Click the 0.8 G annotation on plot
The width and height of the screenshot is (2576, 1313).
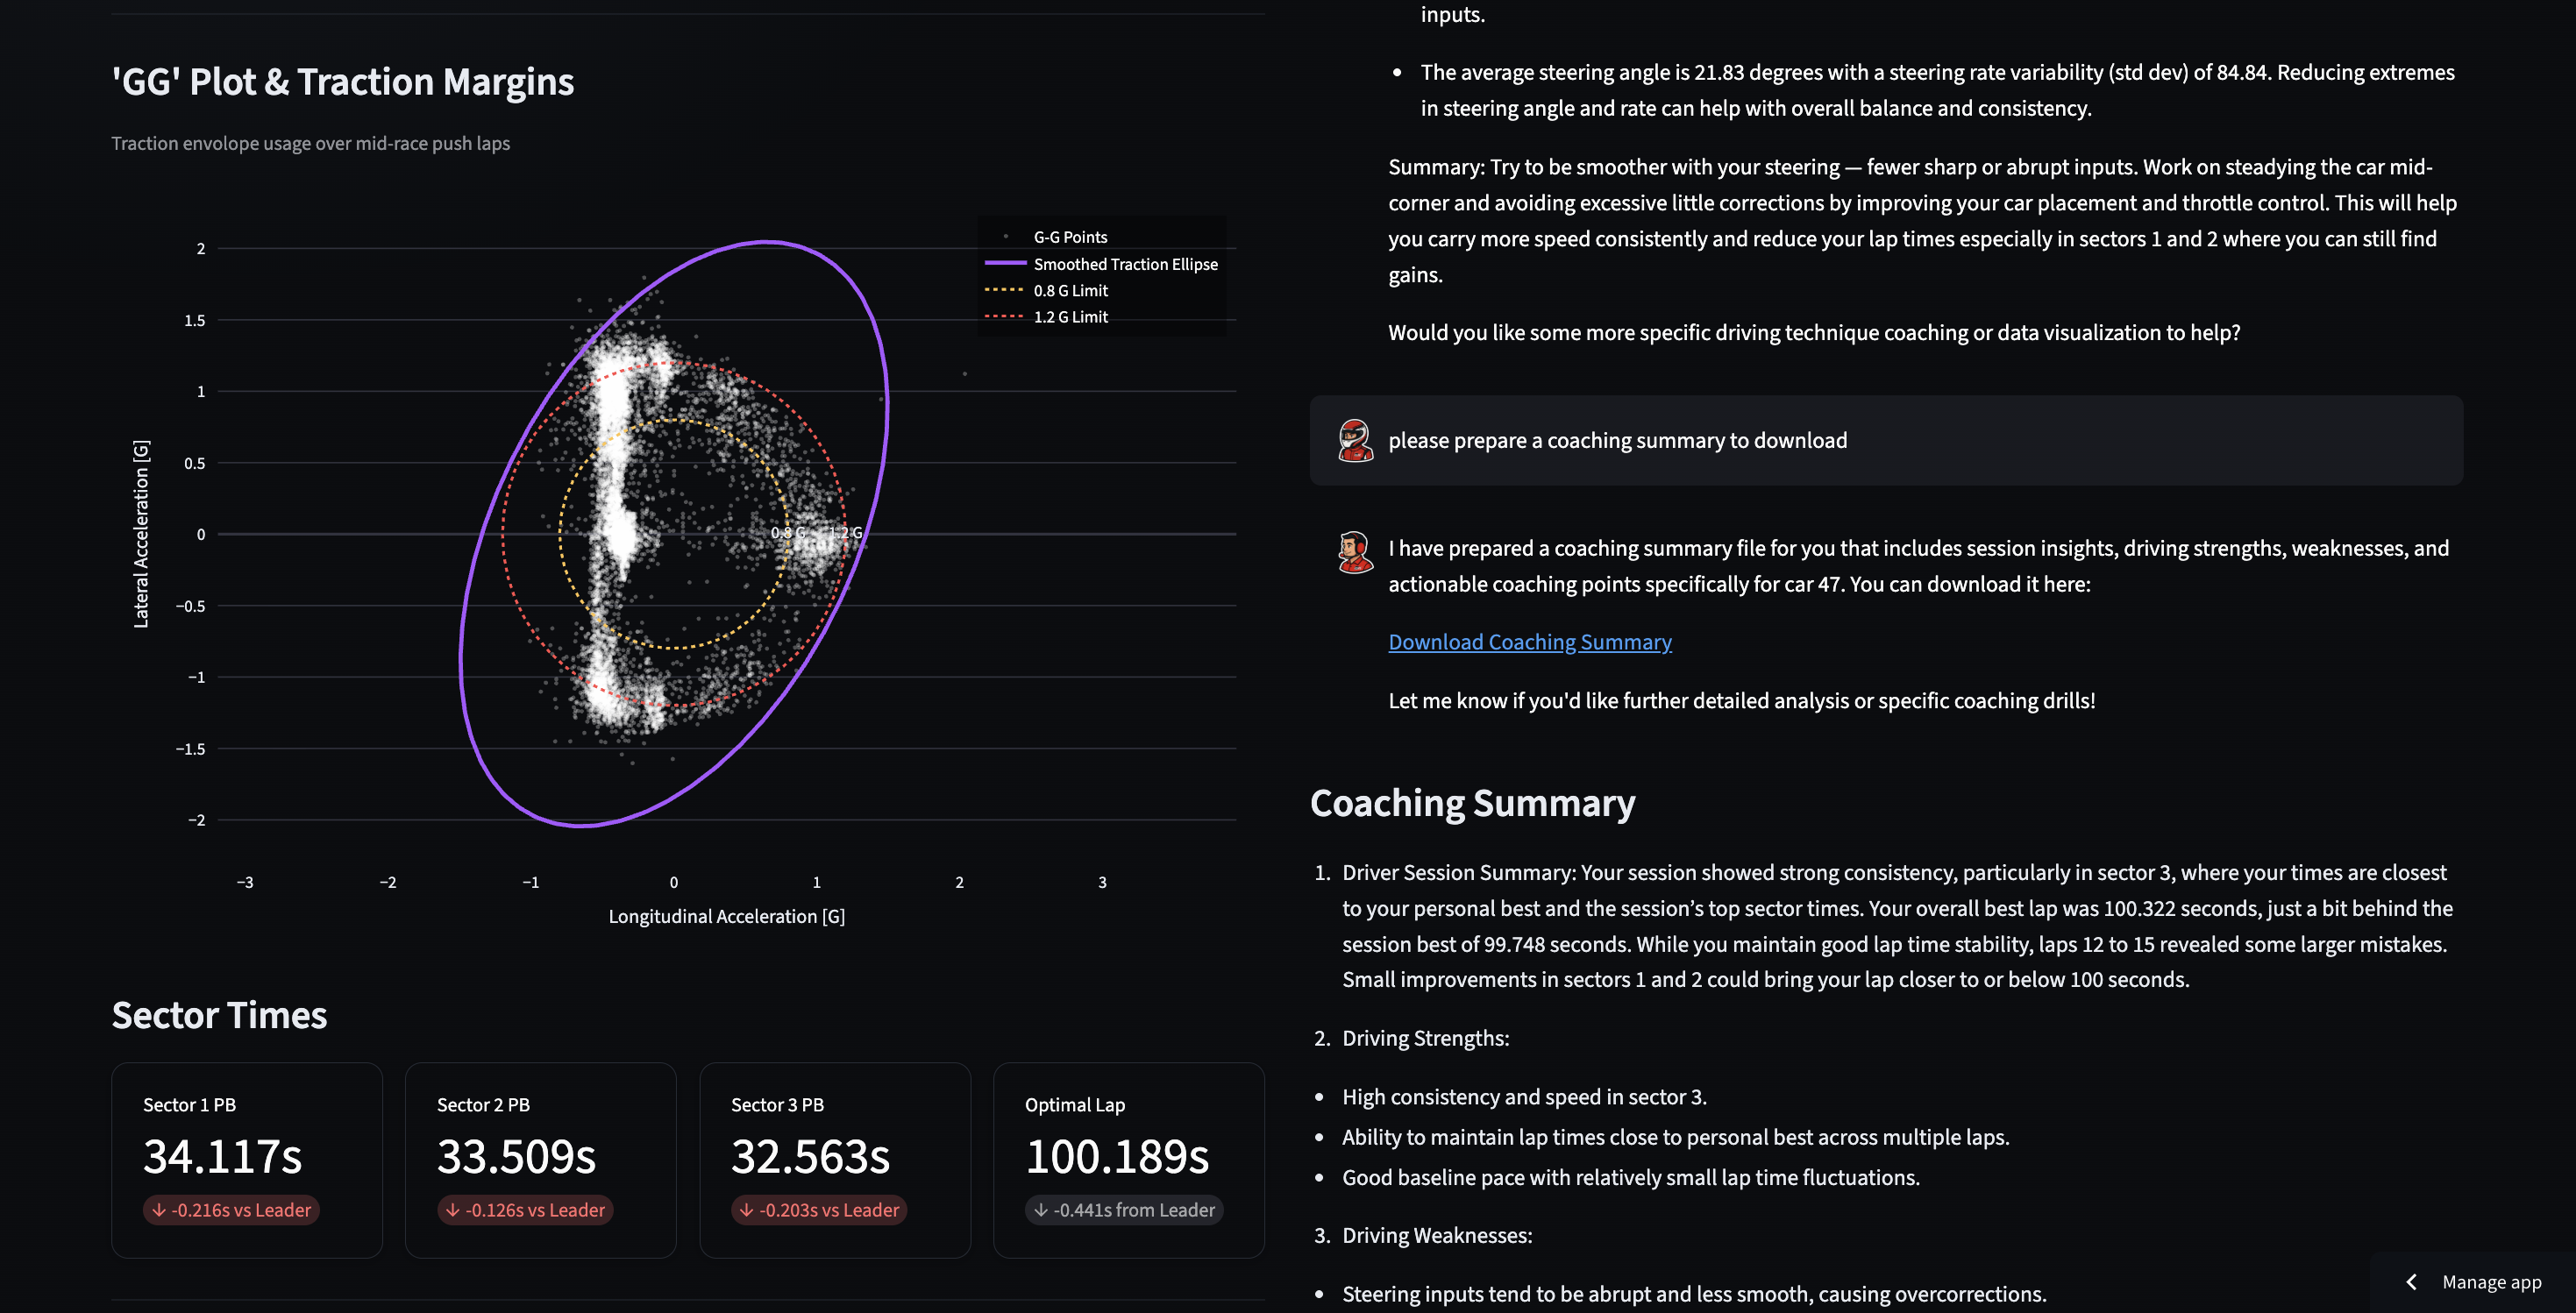(787, 533)
